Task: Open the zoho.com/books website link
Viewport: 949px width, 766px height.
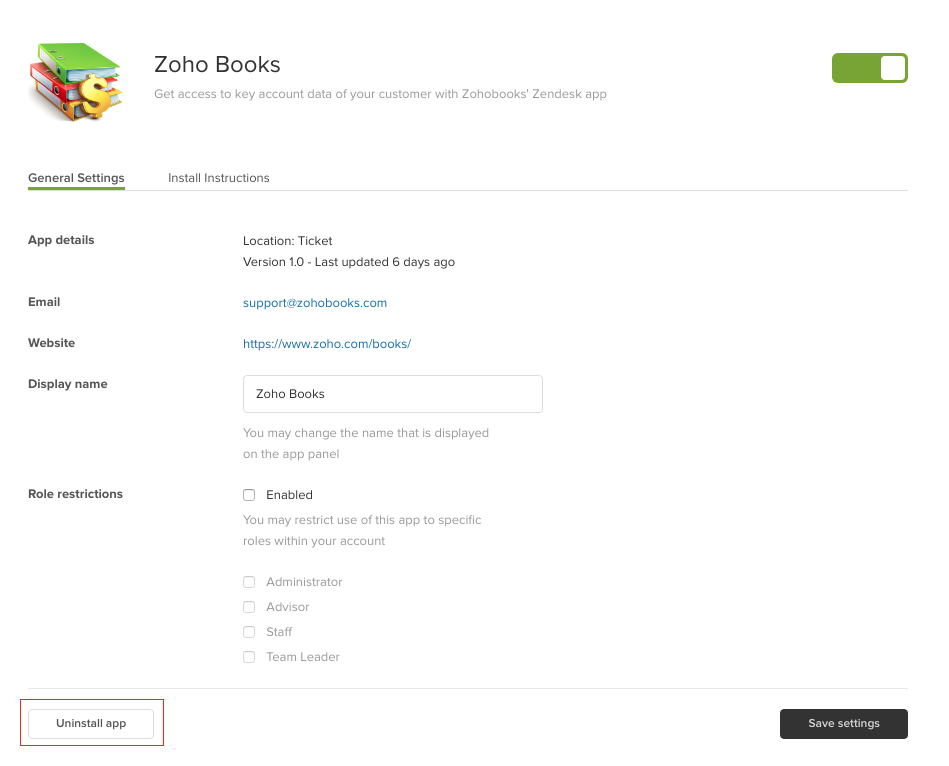Action: 327,344
